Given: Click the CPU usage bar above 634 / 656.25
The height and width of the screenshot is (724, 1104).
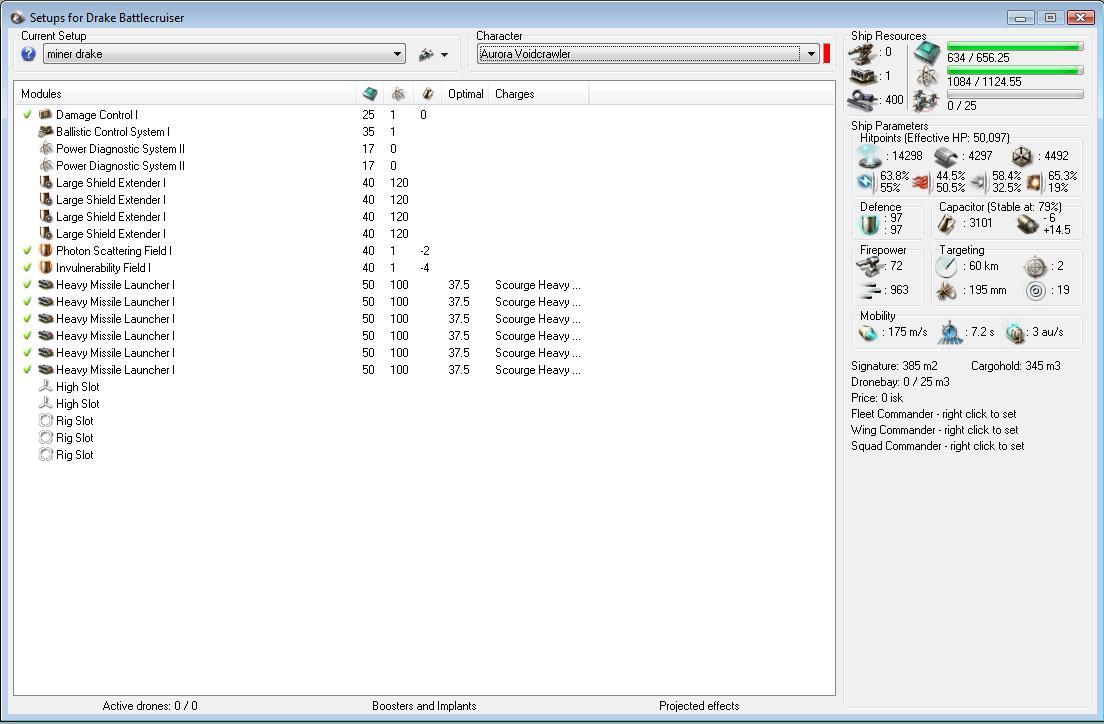Looking at the screenshot, I should tap(1015, 46).
